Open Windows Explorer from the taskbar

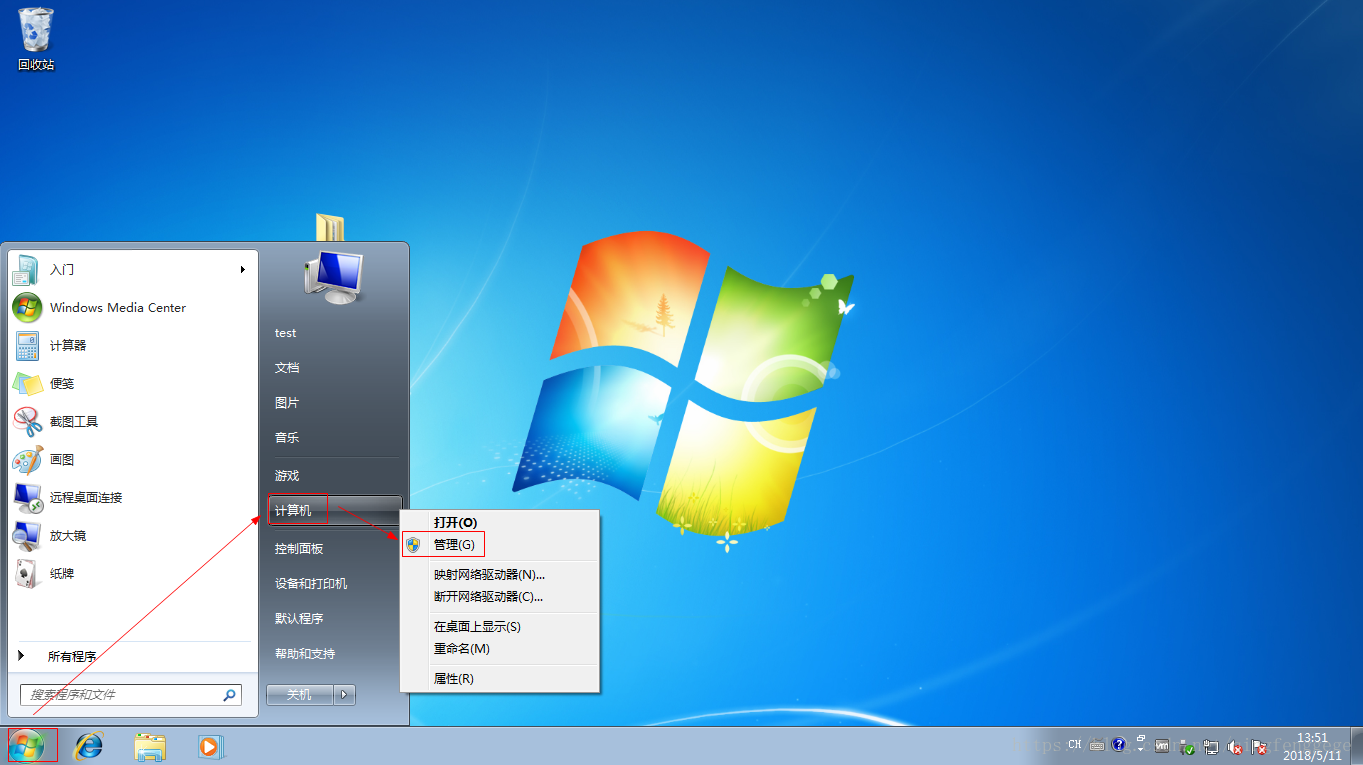150,746
